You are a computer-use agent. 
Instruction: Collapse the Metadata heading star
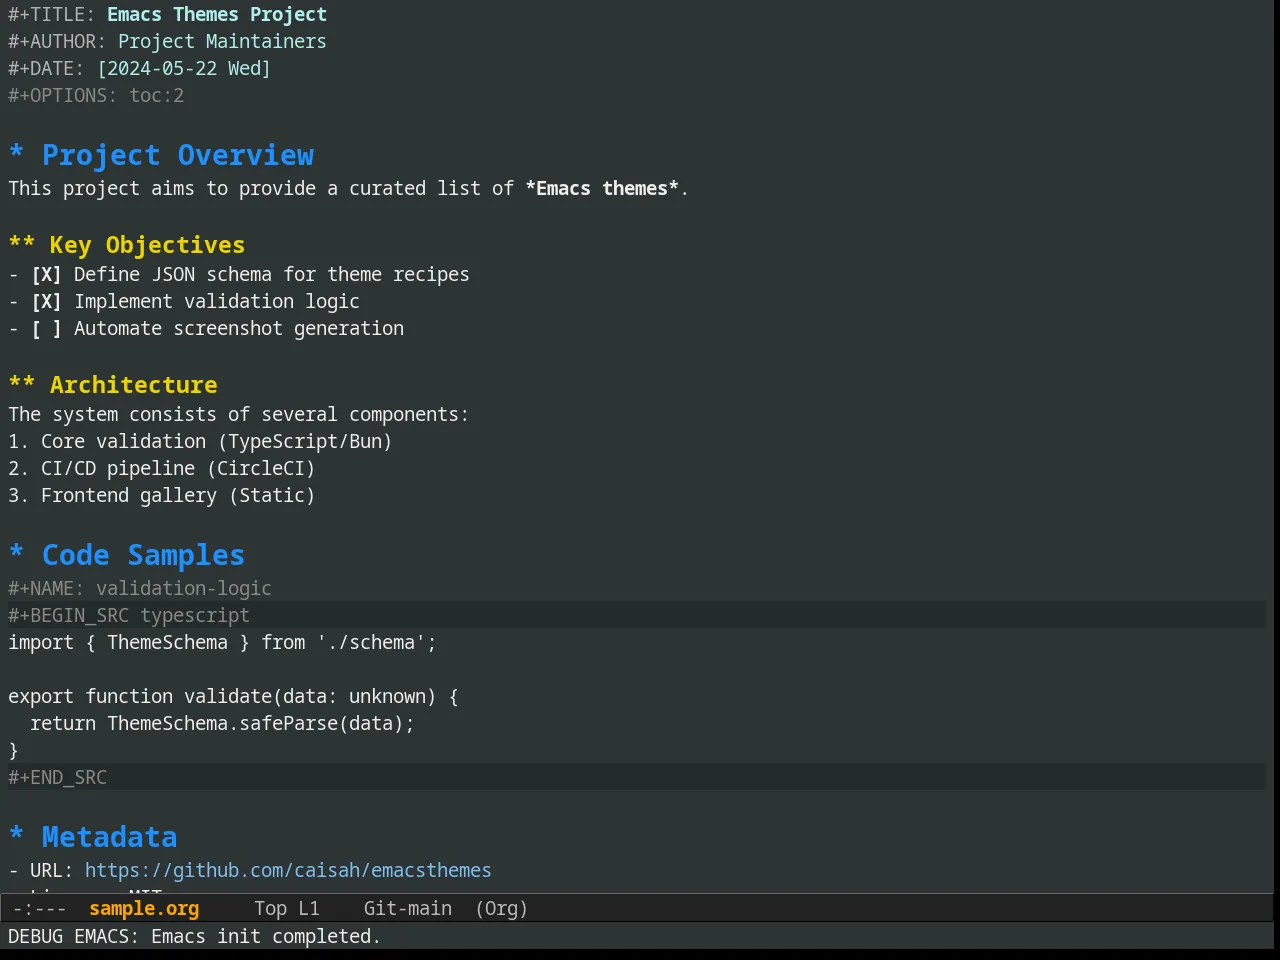point(17,836)
